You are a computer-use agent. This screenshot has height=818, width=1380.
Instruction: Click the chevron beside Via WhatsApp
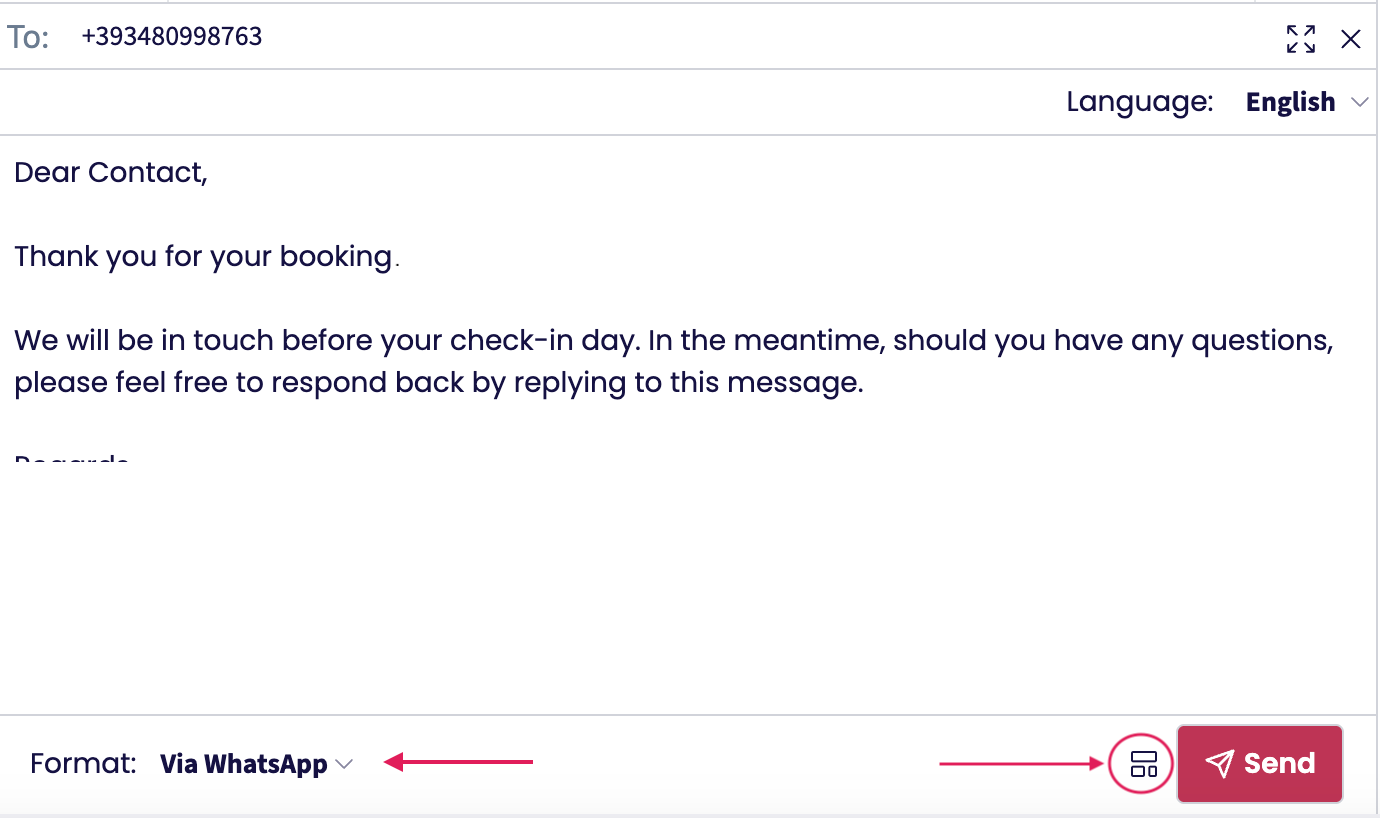(344, 764)
